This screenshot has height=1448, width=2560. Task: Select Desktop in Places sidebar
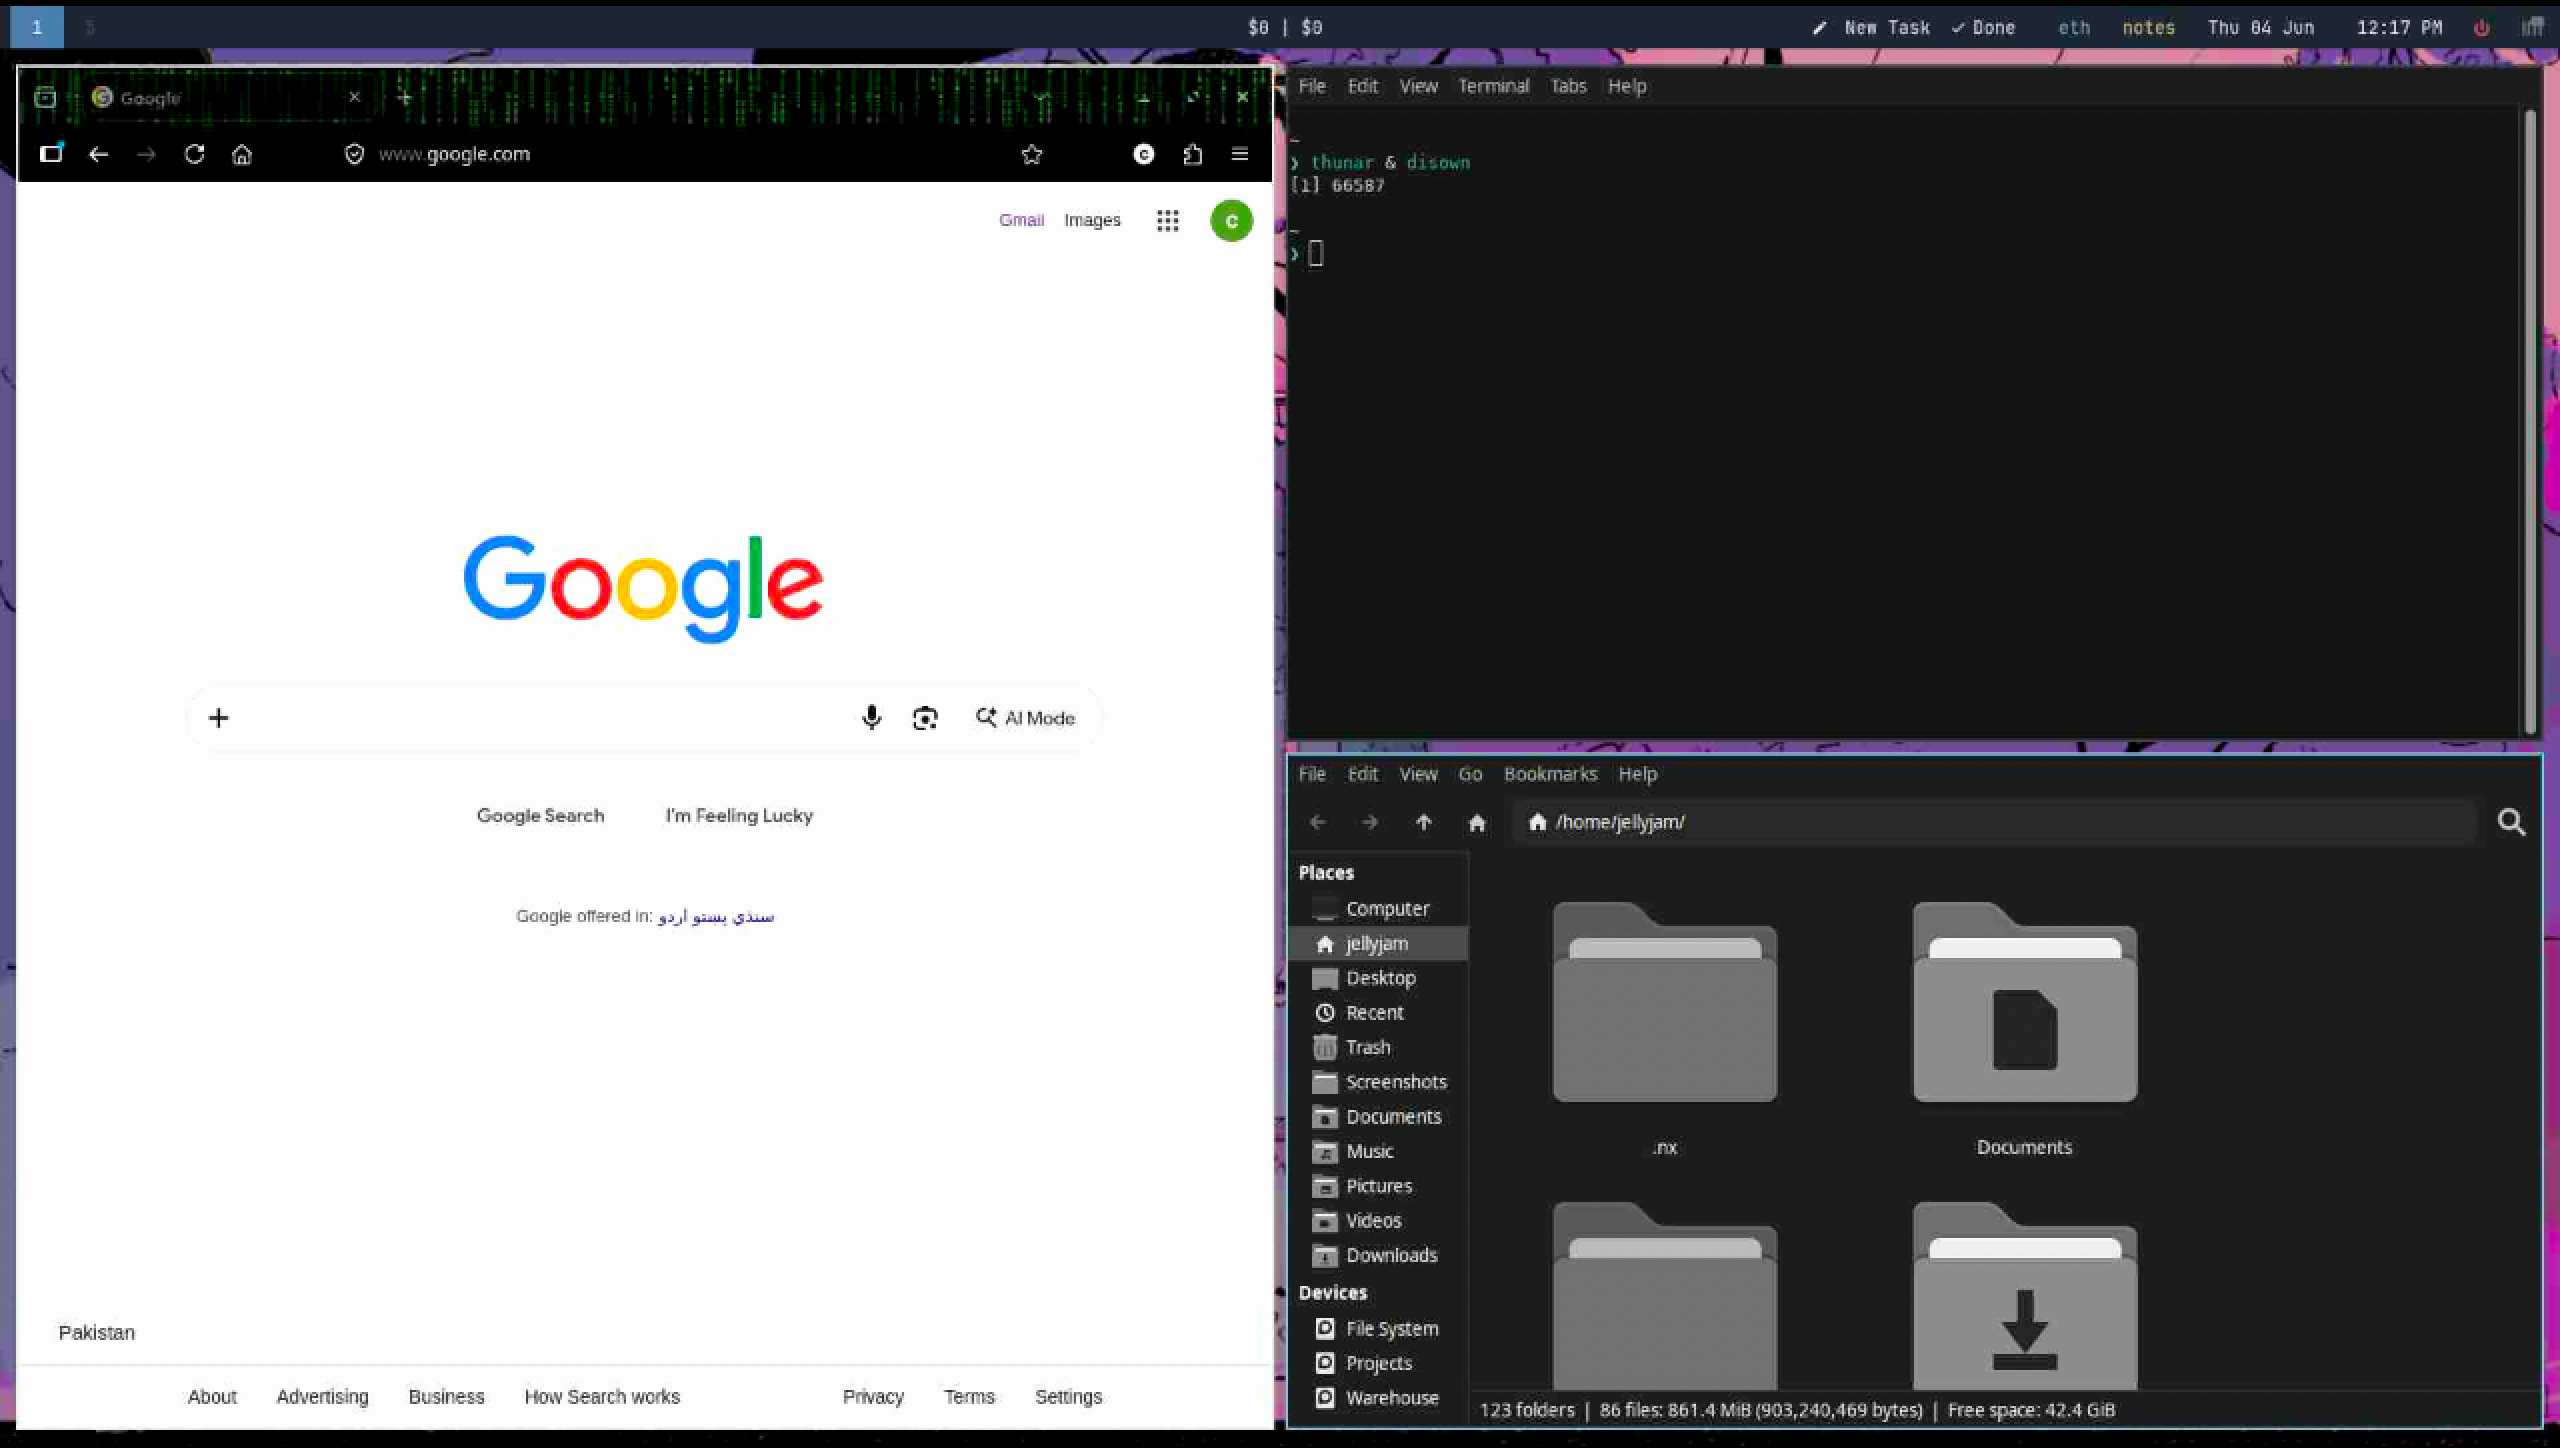click(1378, 978)
